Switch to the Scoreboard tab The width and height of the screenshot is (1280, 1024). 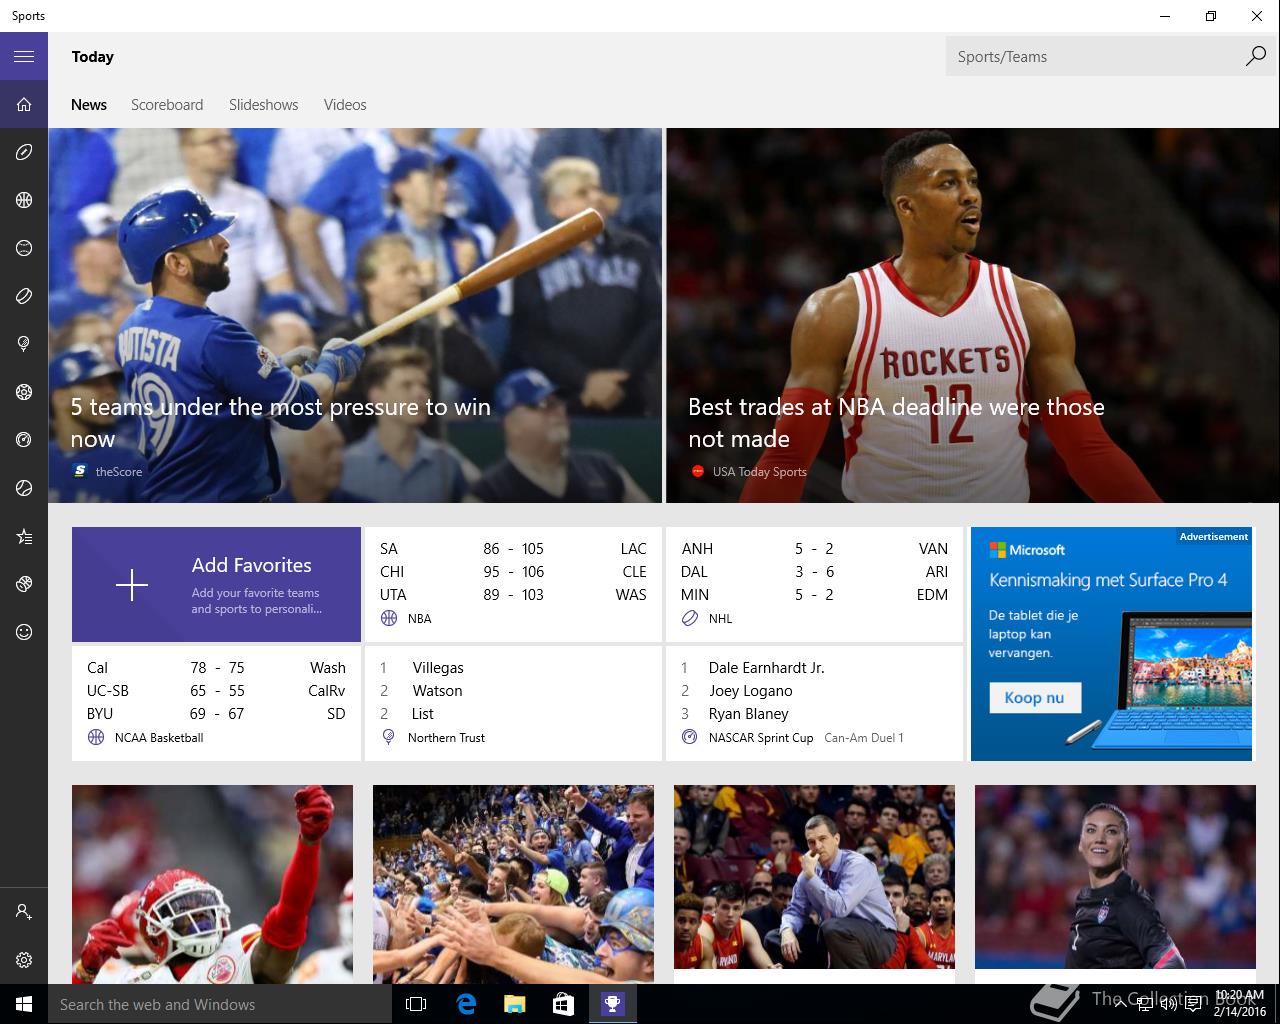click(x=167, y=104)
